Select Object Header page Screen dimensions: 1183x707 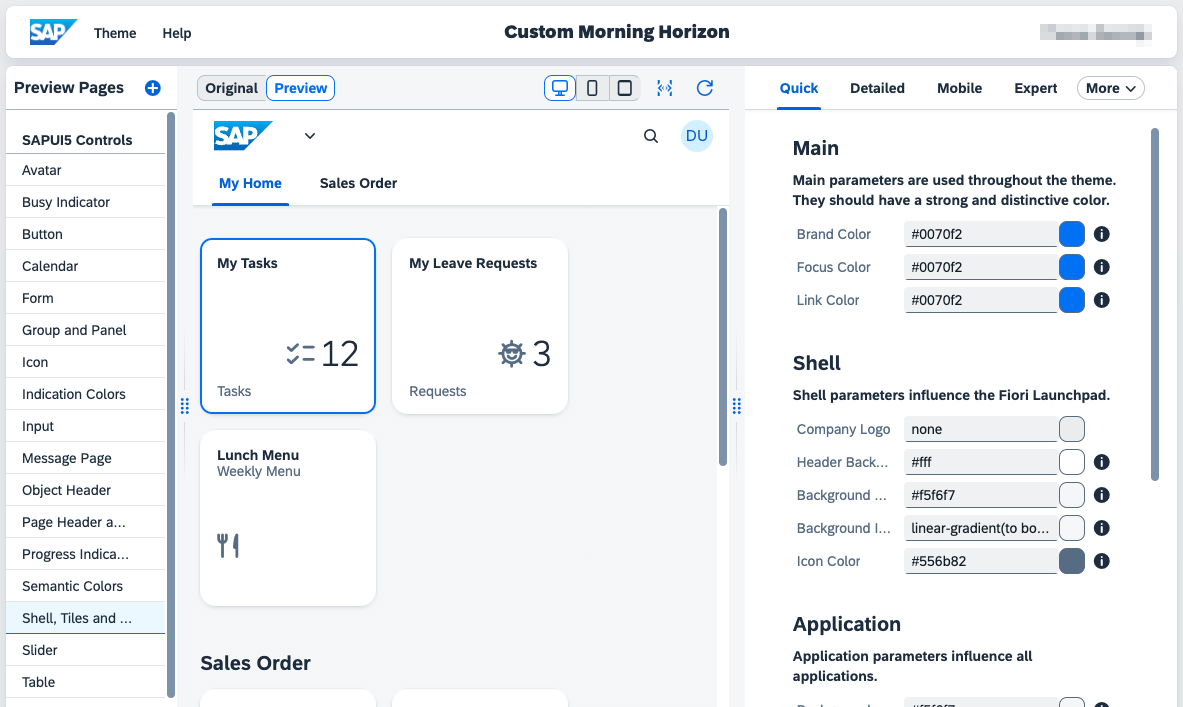click(85, 490)
